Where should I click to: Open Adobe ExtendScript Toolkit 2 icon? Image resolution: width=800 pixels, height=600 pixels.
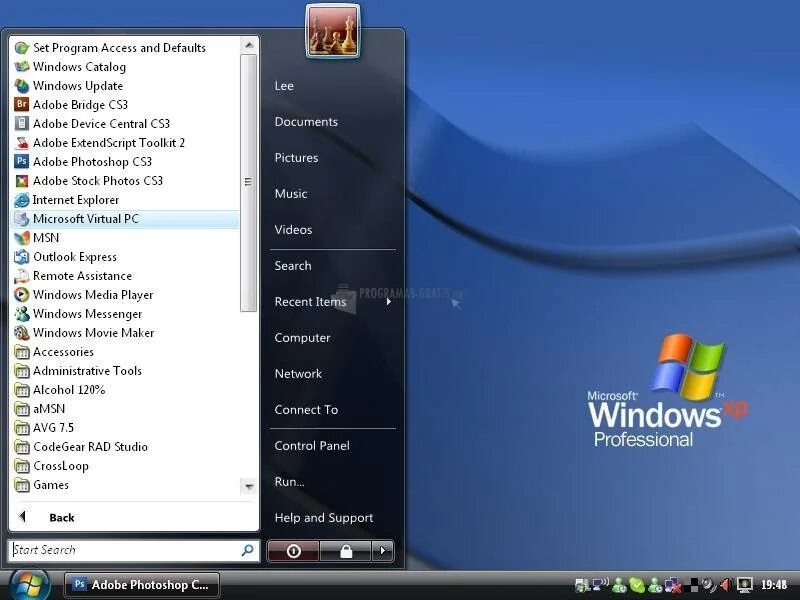(21, 143)
